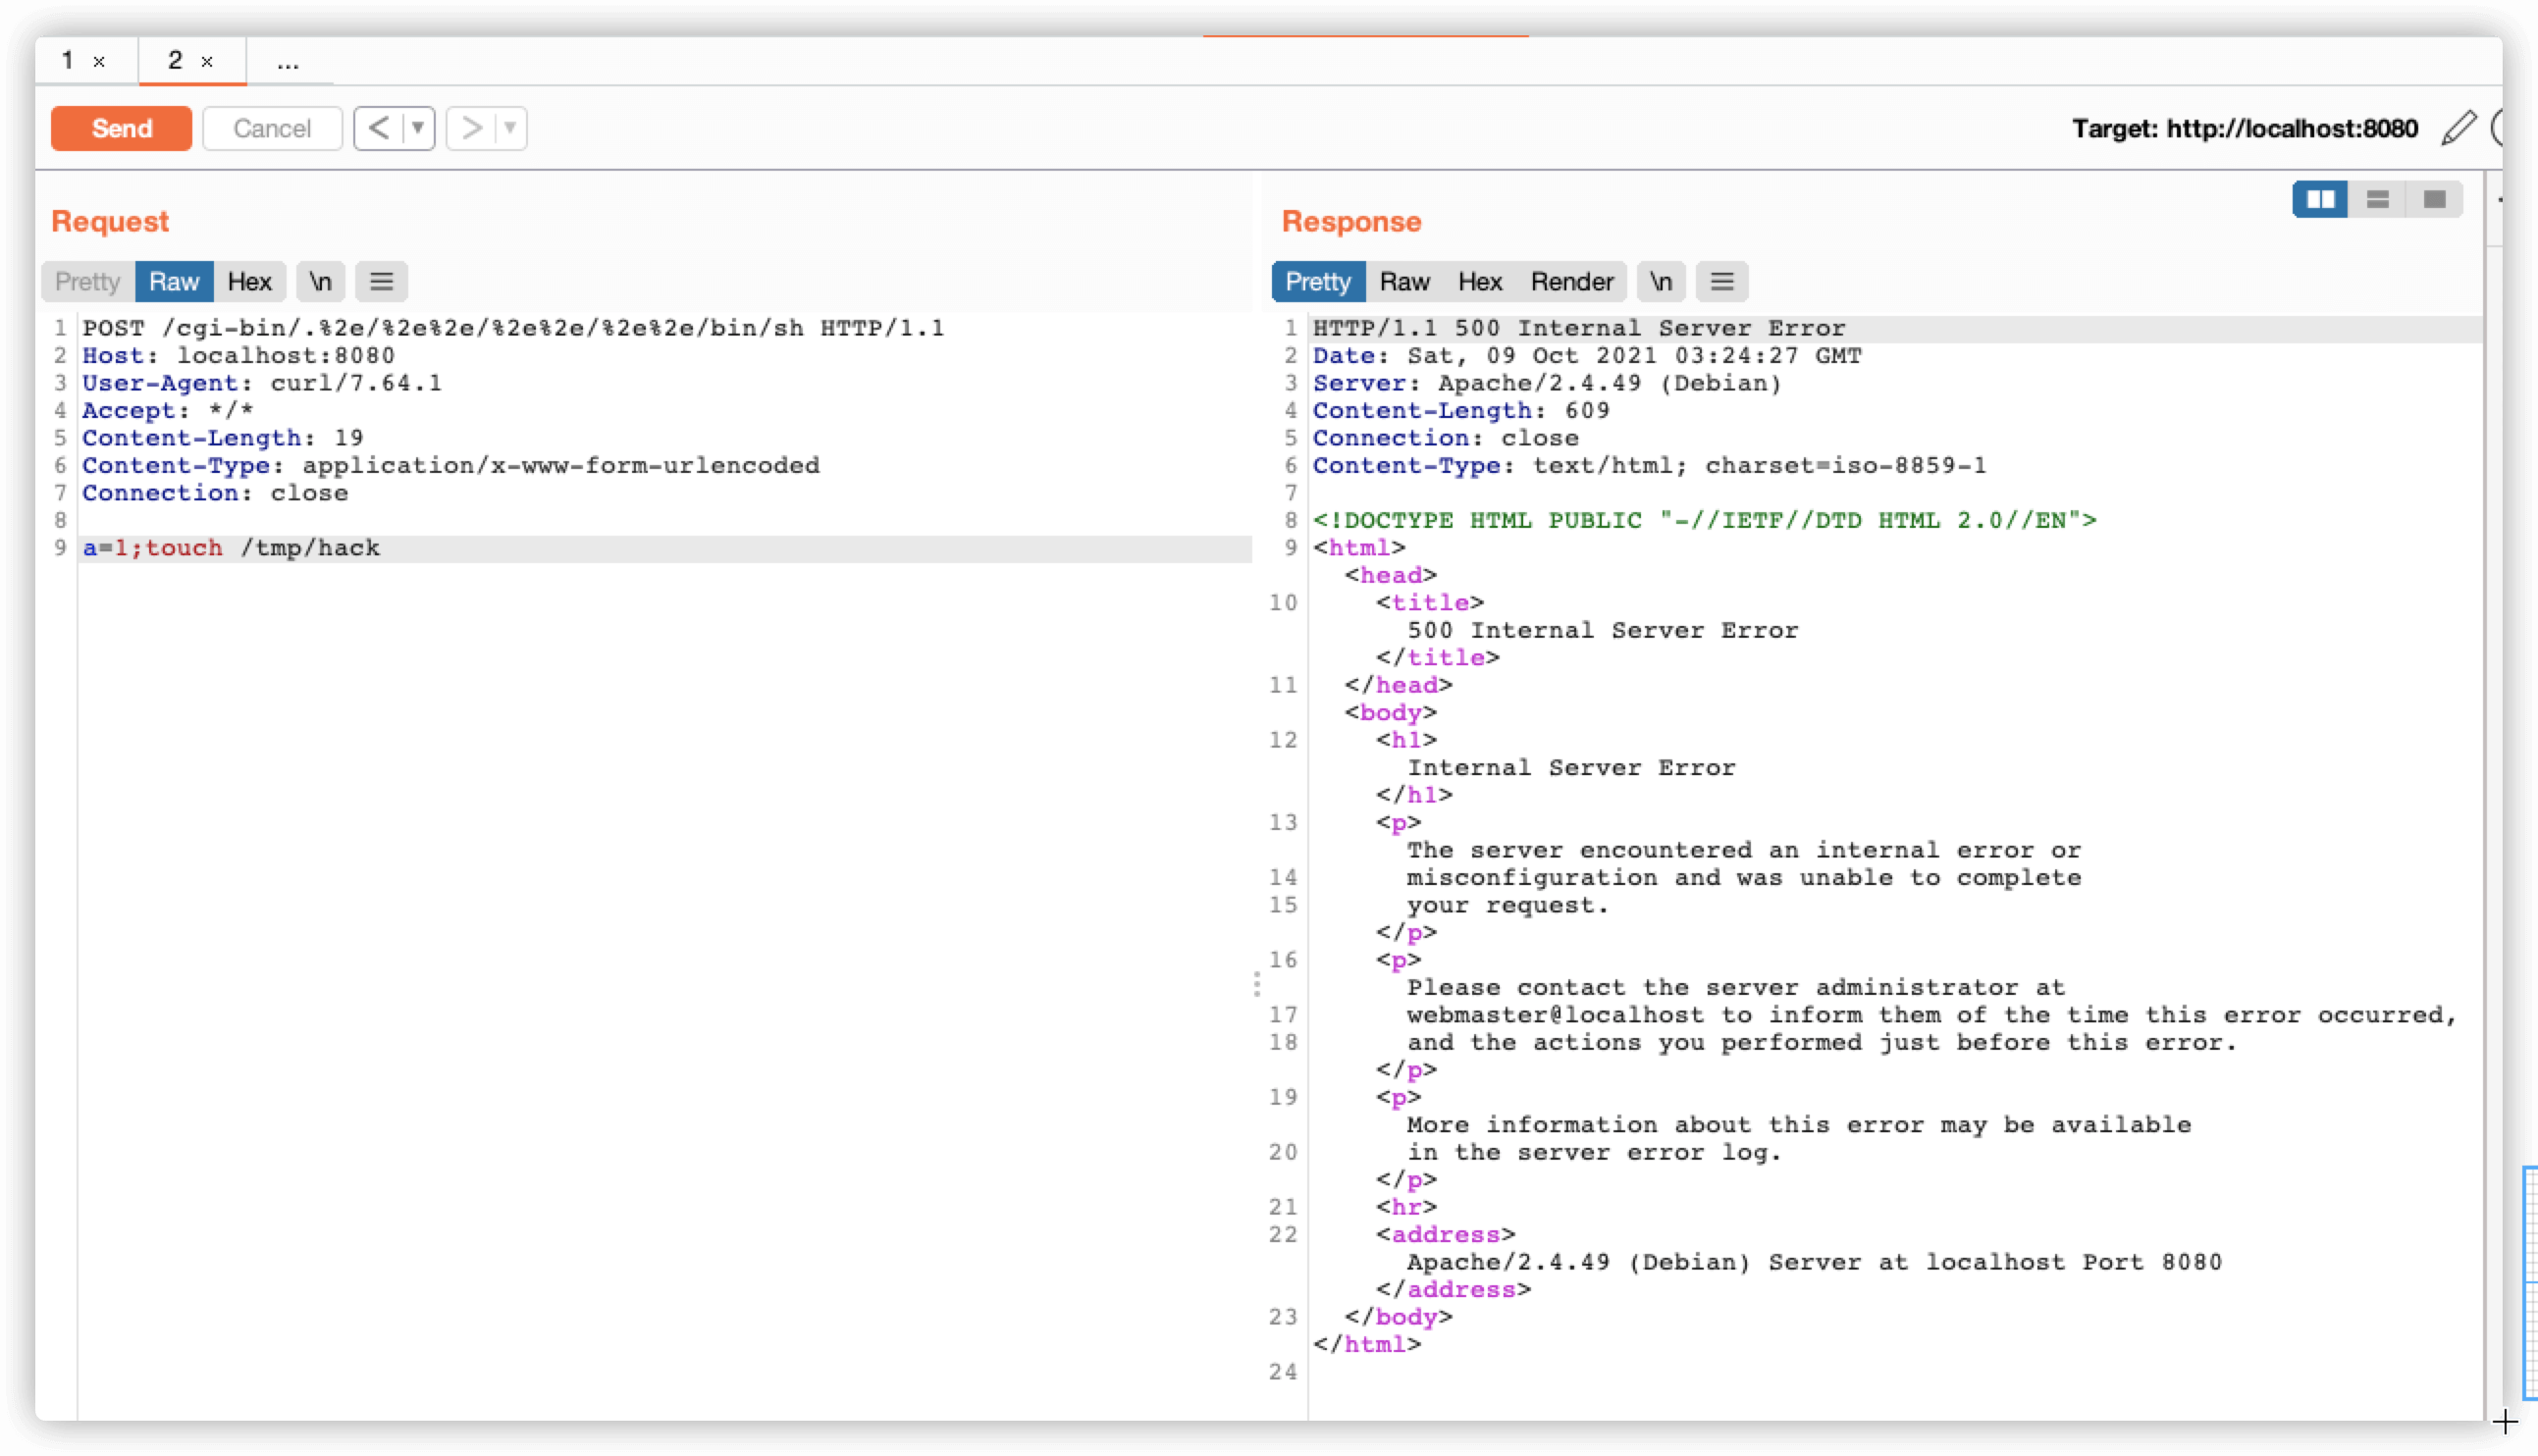Grab divider handle between Request and Response
The height and width of the screenshot is (1456, 2538).
point(1256,984)
